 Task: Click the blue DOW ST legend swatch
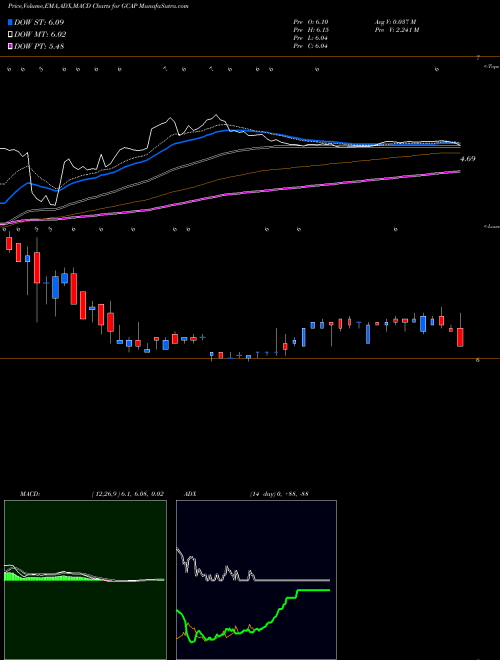11,22
